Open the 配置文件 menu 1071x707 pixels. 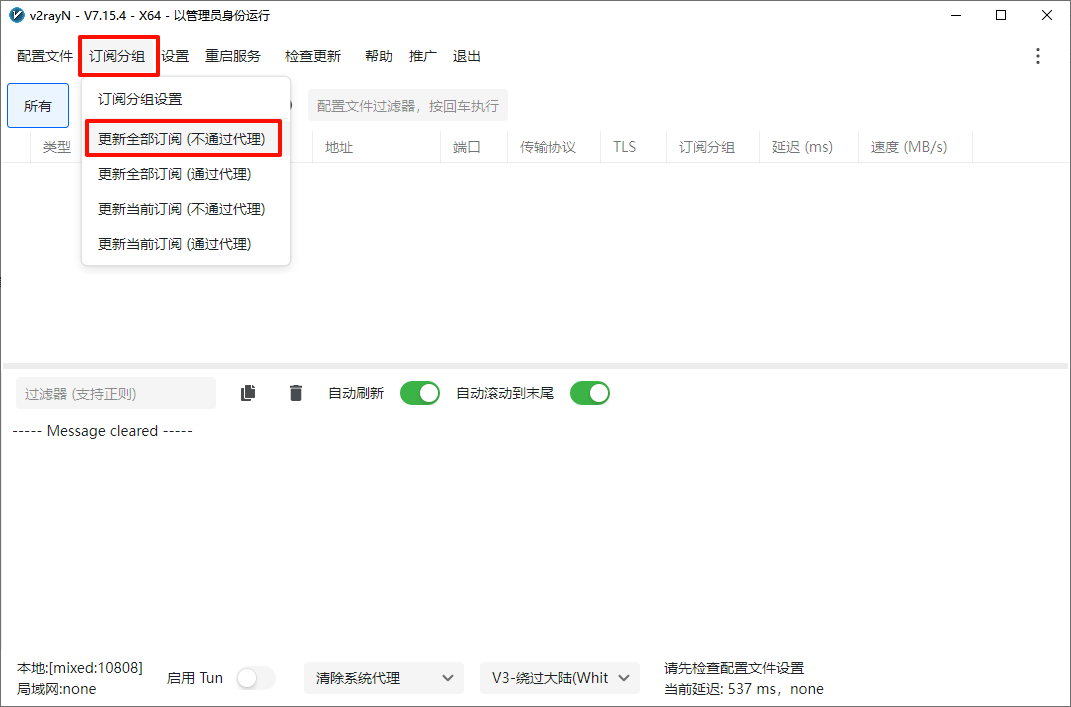coord(45,56)
